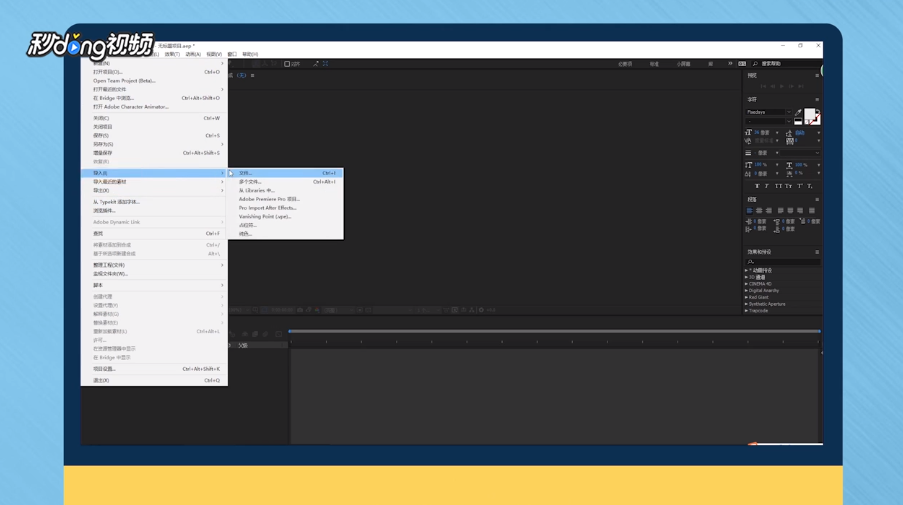Go to first frame in Preview panel

[763, 86]
